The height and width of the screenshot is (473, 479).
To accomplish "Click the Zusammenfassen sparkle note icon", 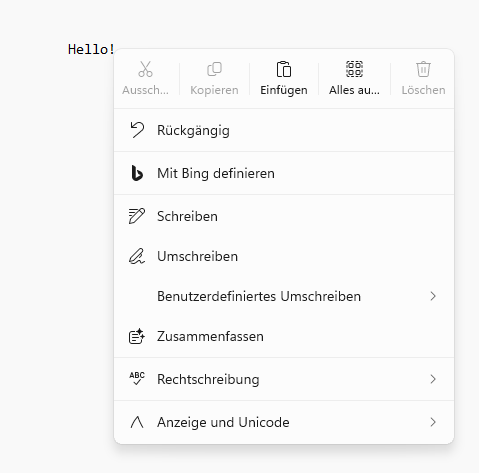I will tap(137, 336).
